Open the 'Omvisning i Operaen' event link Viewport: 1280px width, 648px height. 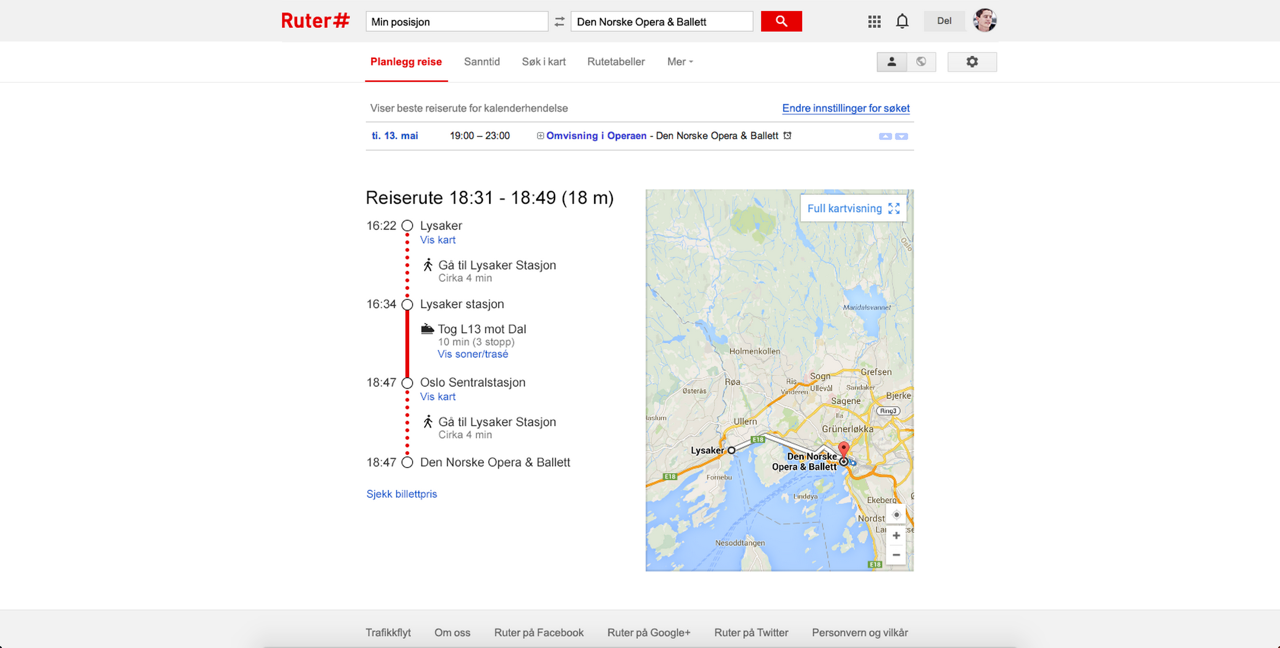point(596,136)
